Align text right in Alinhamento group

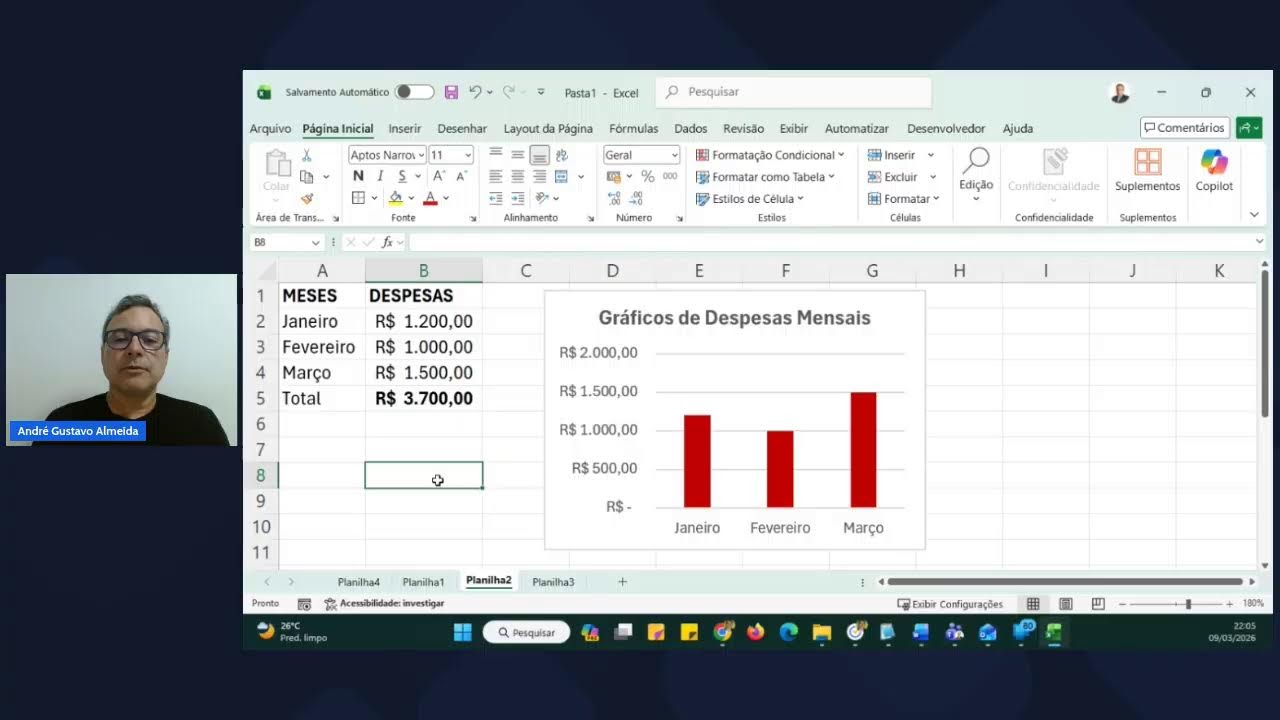539,177
